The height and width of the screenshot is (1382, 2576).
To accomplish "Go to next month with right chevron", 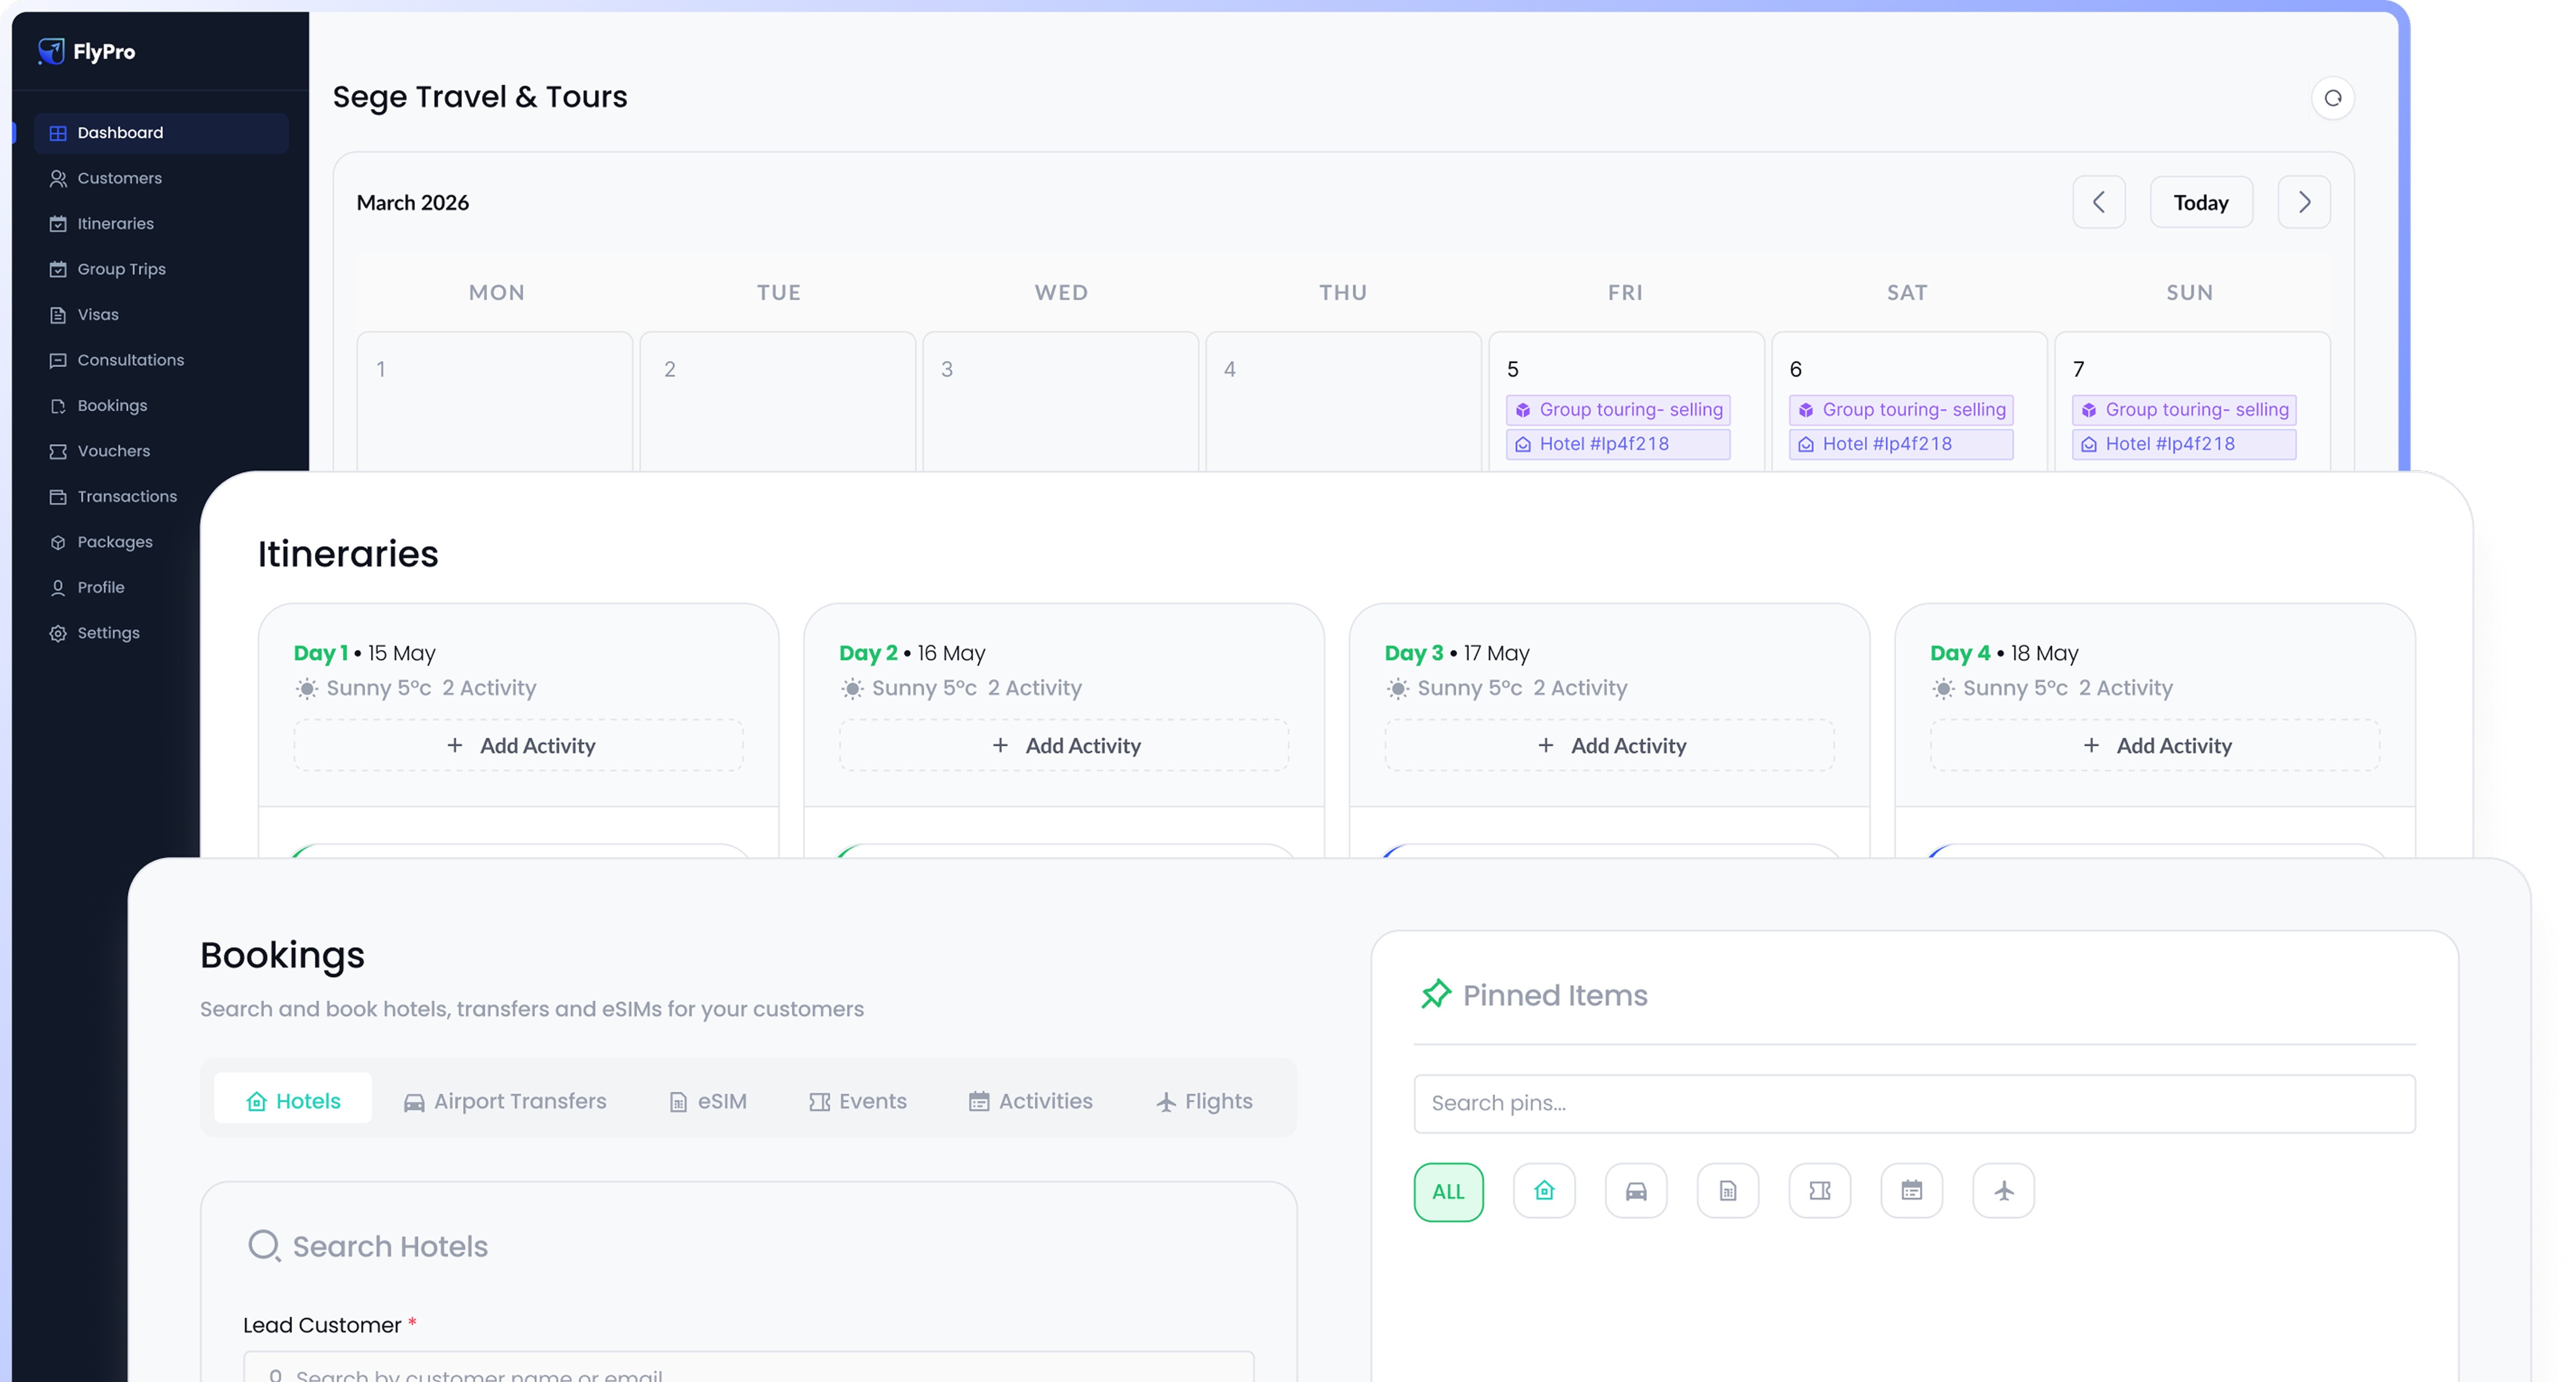I will (x=2304, y=202).
